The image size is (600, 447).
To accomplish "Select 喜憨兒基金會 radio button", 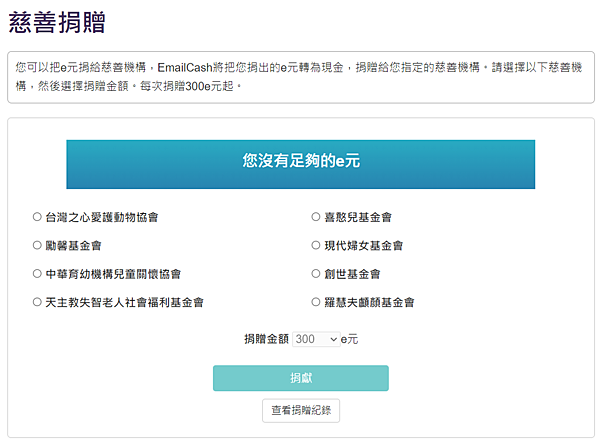I will (x=316, y=217).
